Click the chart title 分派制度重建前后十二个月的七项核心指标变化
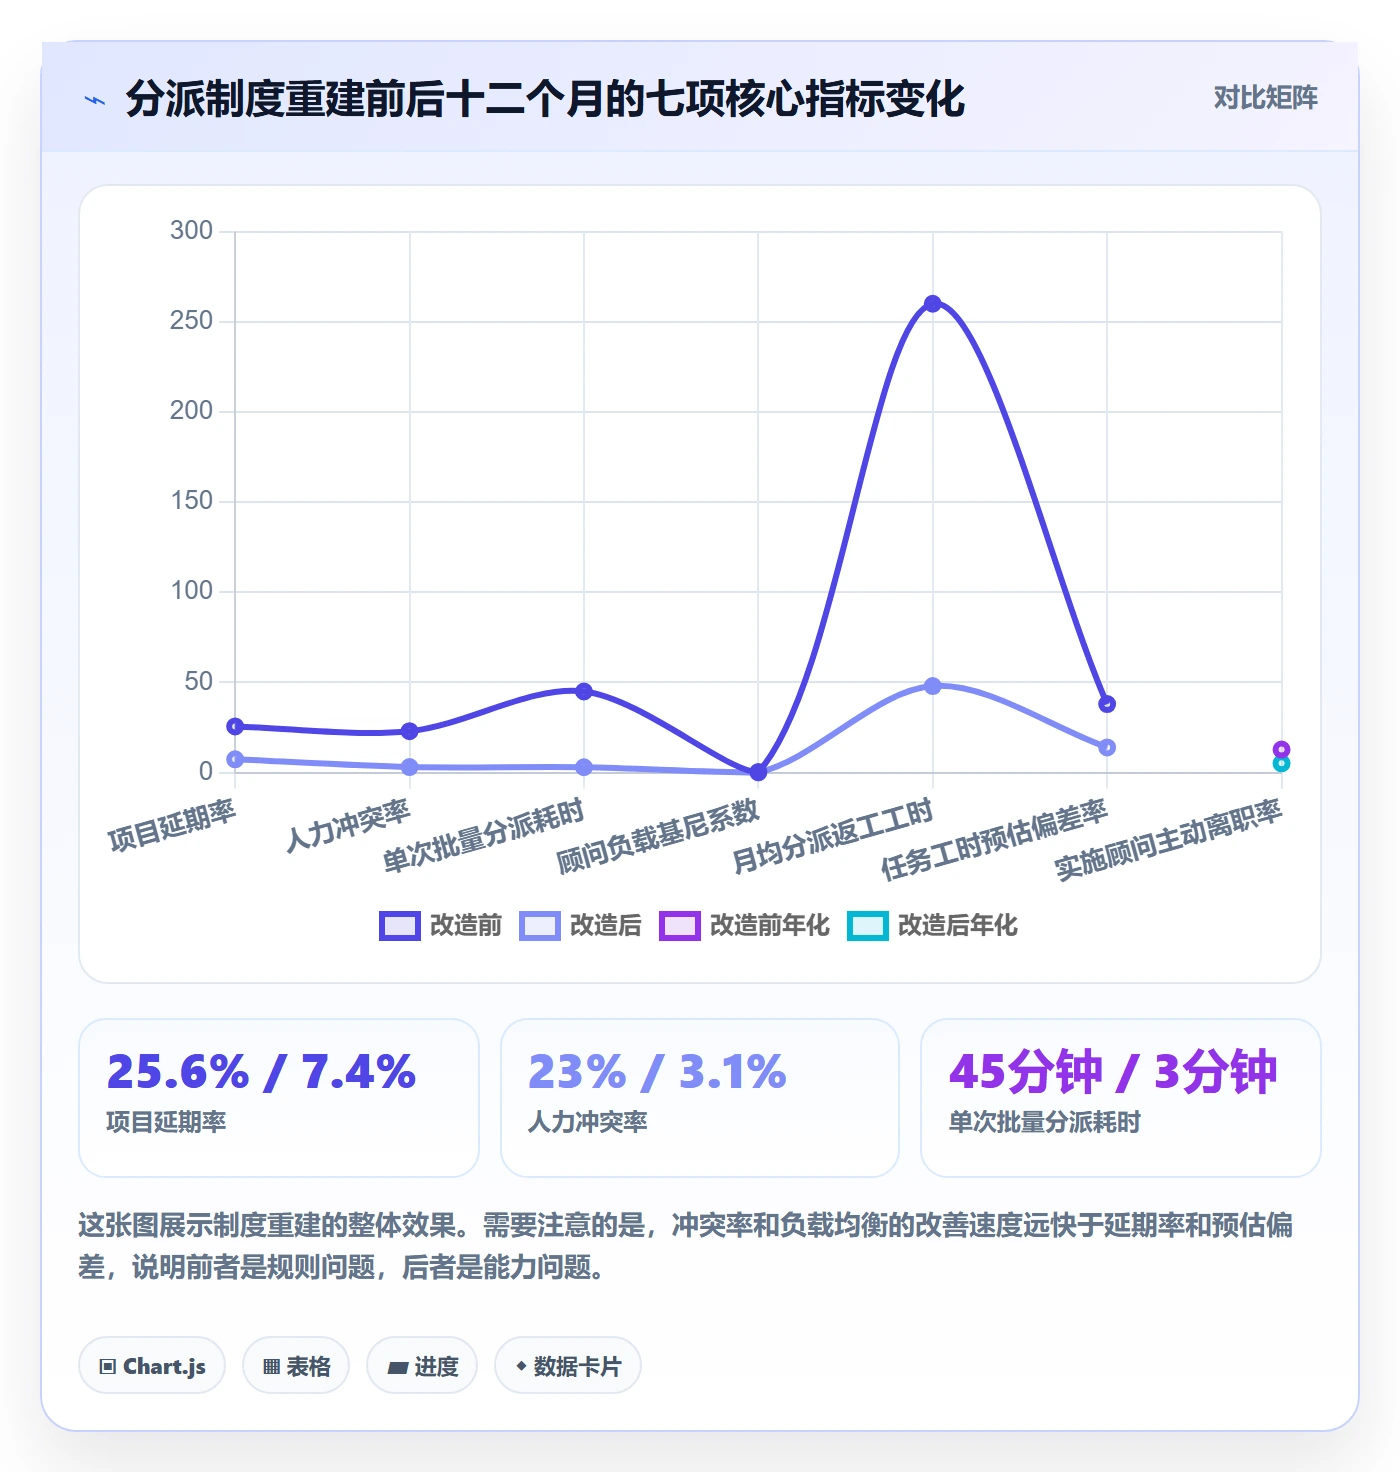This screenshot has height=1472, width=1400. pyautogui.click(x=545, y=99)
